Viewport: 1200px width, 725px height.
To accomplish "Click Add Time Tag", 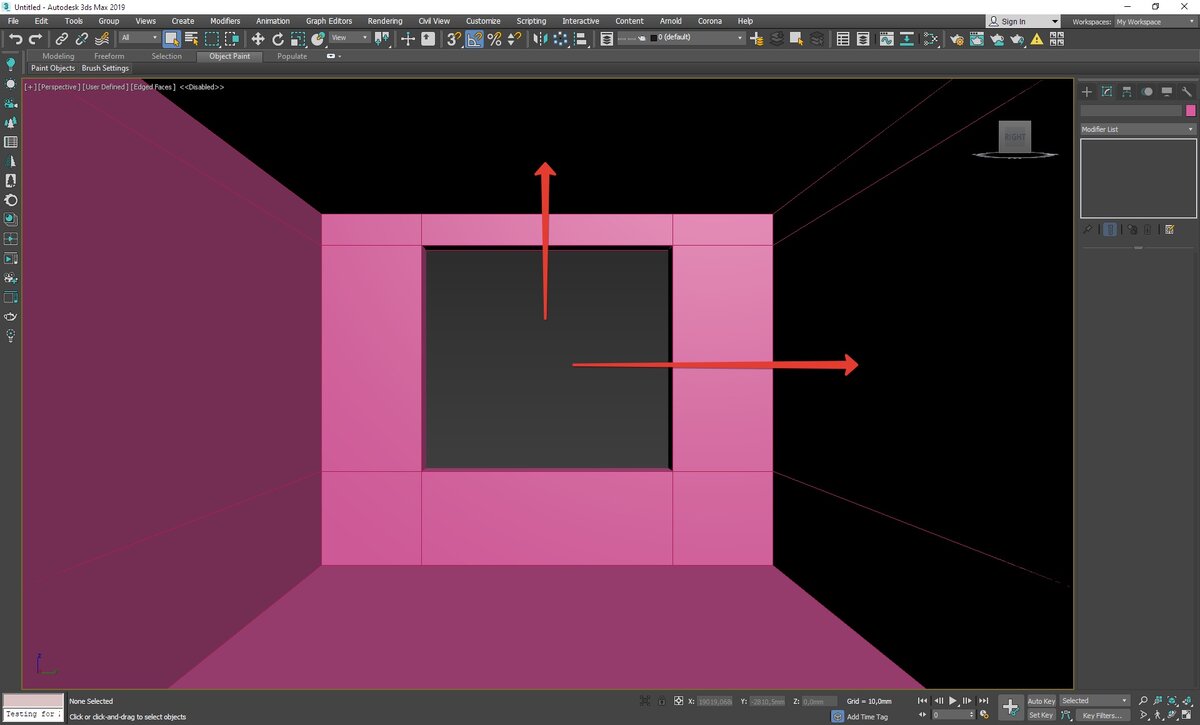I will click(x=867, y=716).
